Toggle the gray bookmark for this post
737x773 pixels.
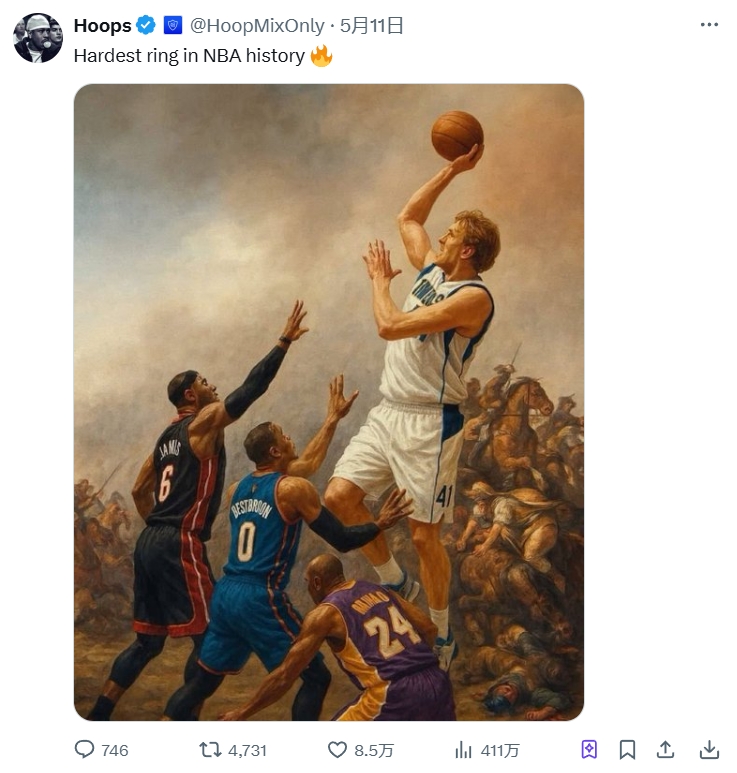627,749
